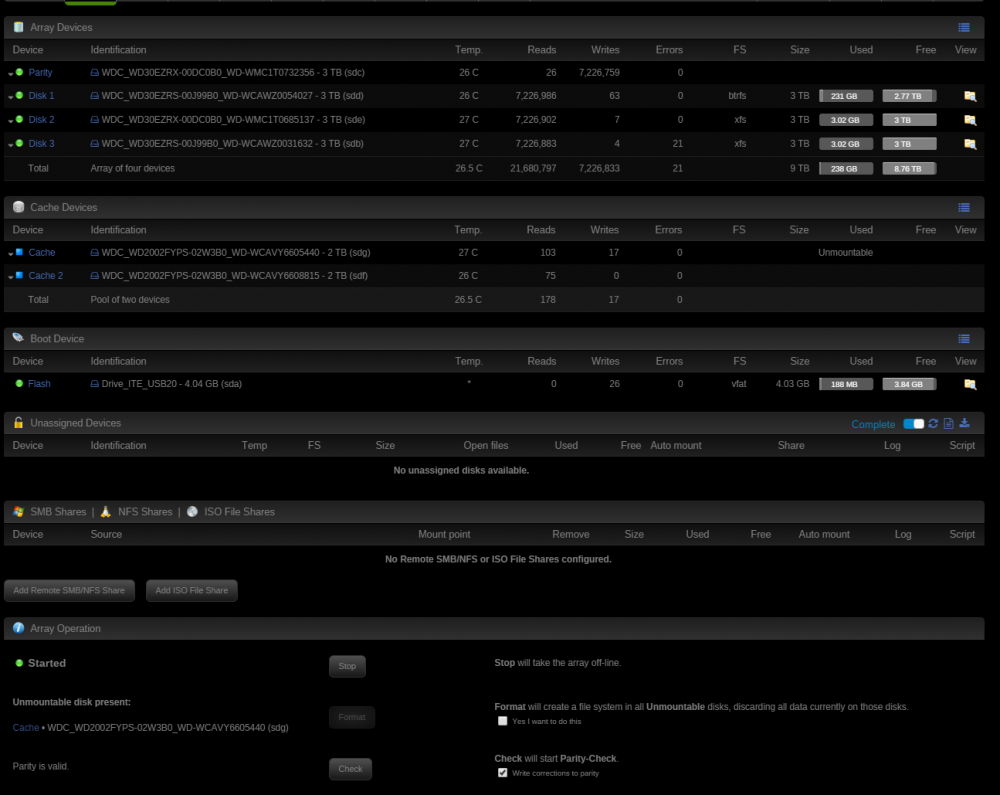Viewport: 1000px width, 795px height.
Task: Browse Disk 1 contents via View icon
Action: (x=970, y=96)
